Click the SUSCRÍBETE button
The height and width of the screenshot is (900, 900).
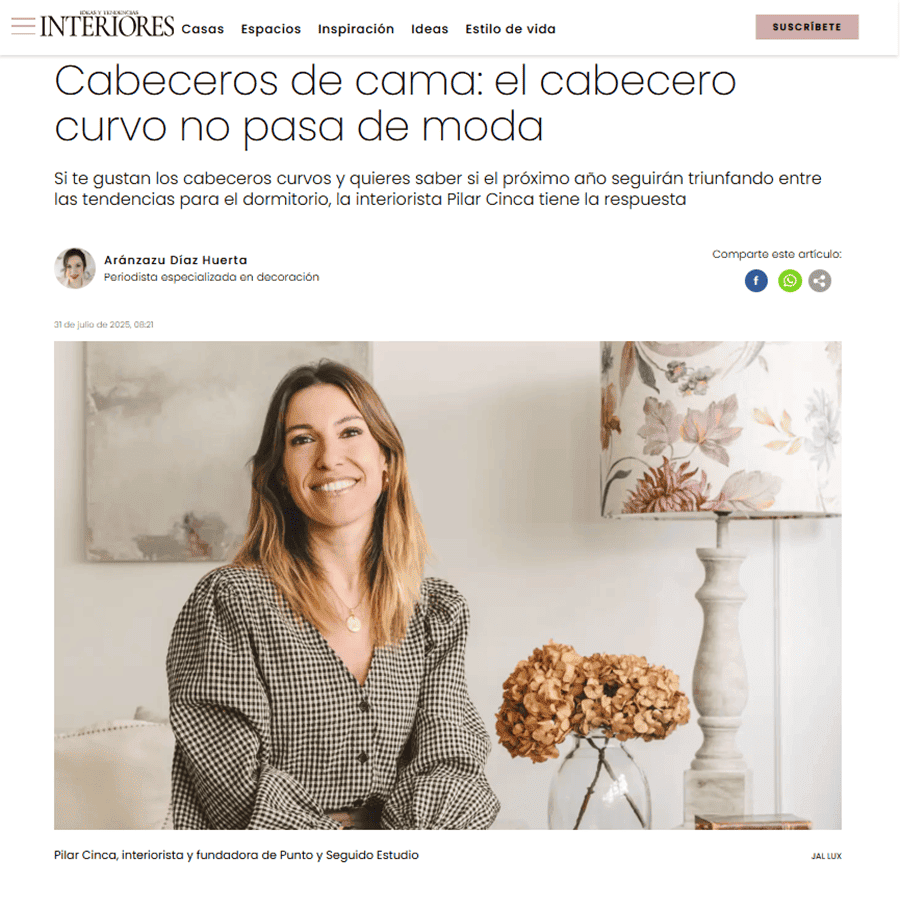tap(806, 27)
